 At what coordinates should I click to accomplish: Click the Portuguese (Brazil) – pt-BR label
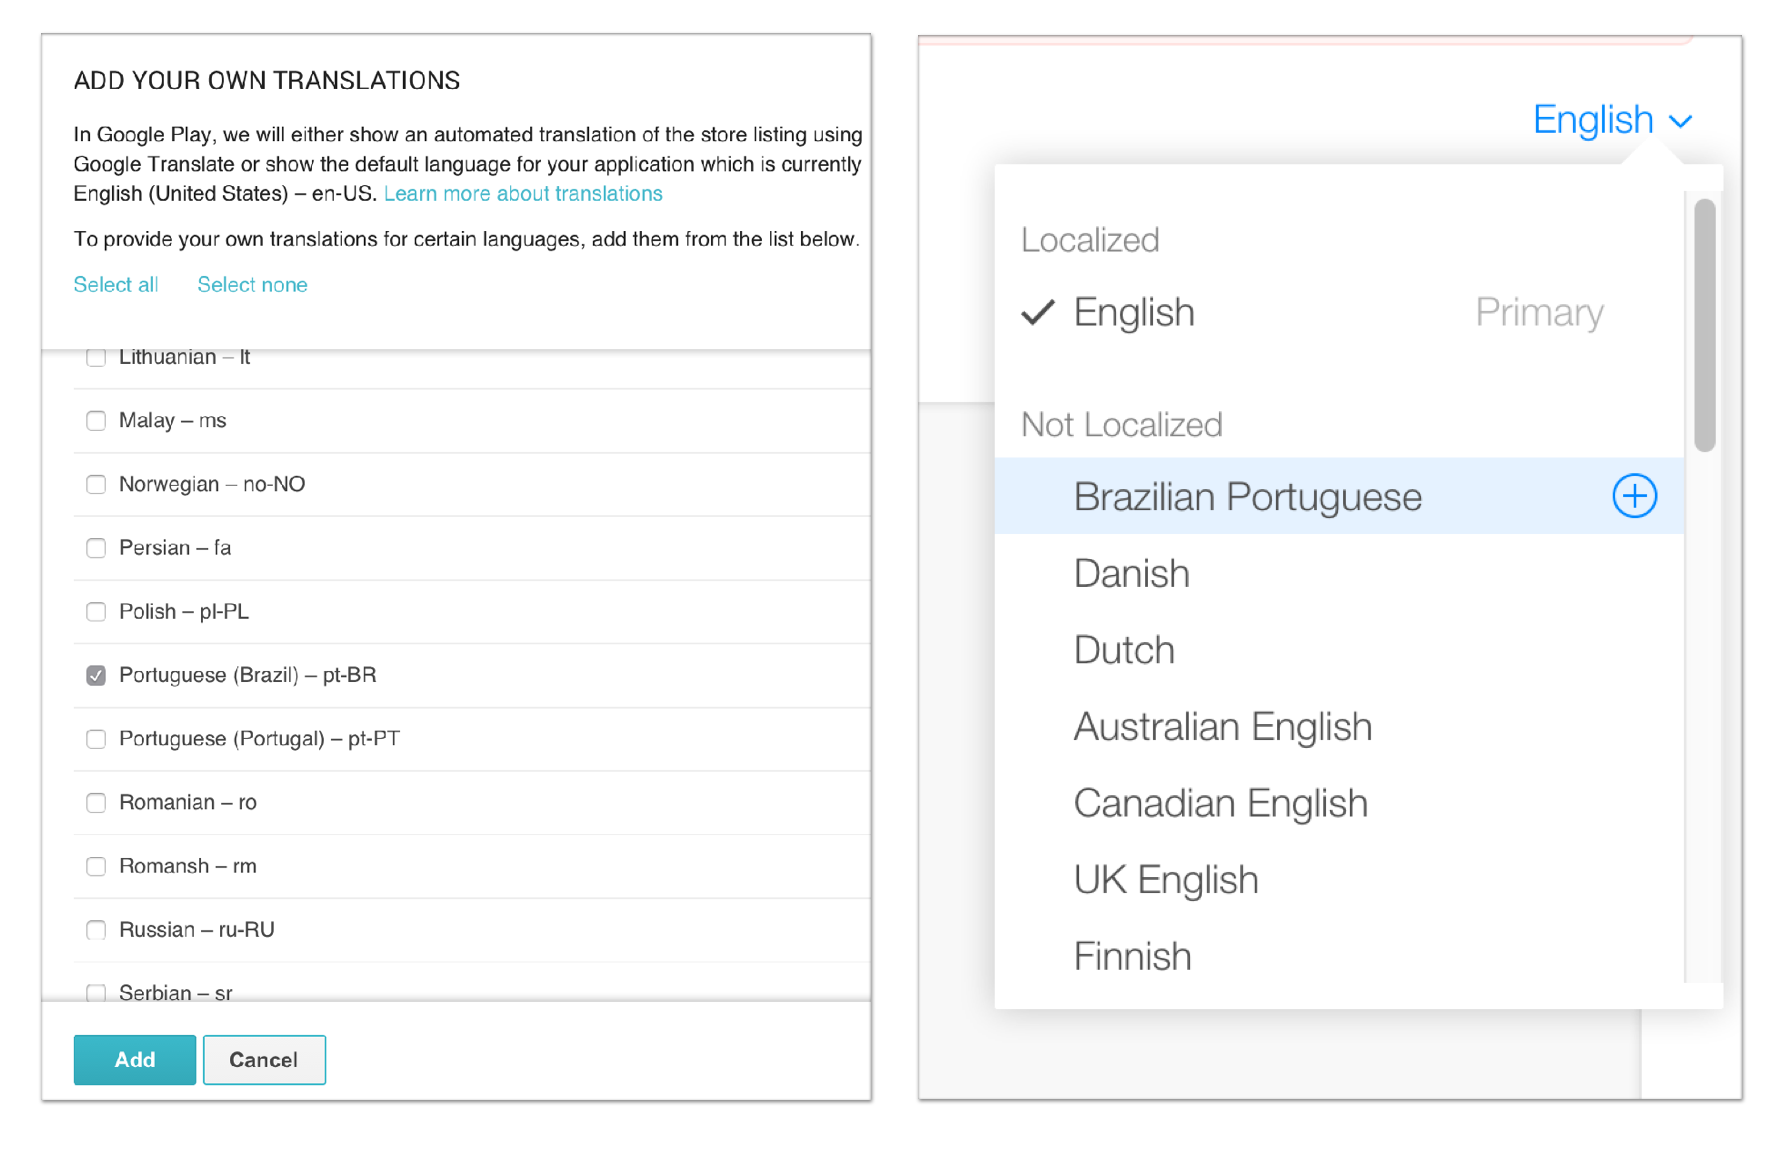(x=247, y=675)
